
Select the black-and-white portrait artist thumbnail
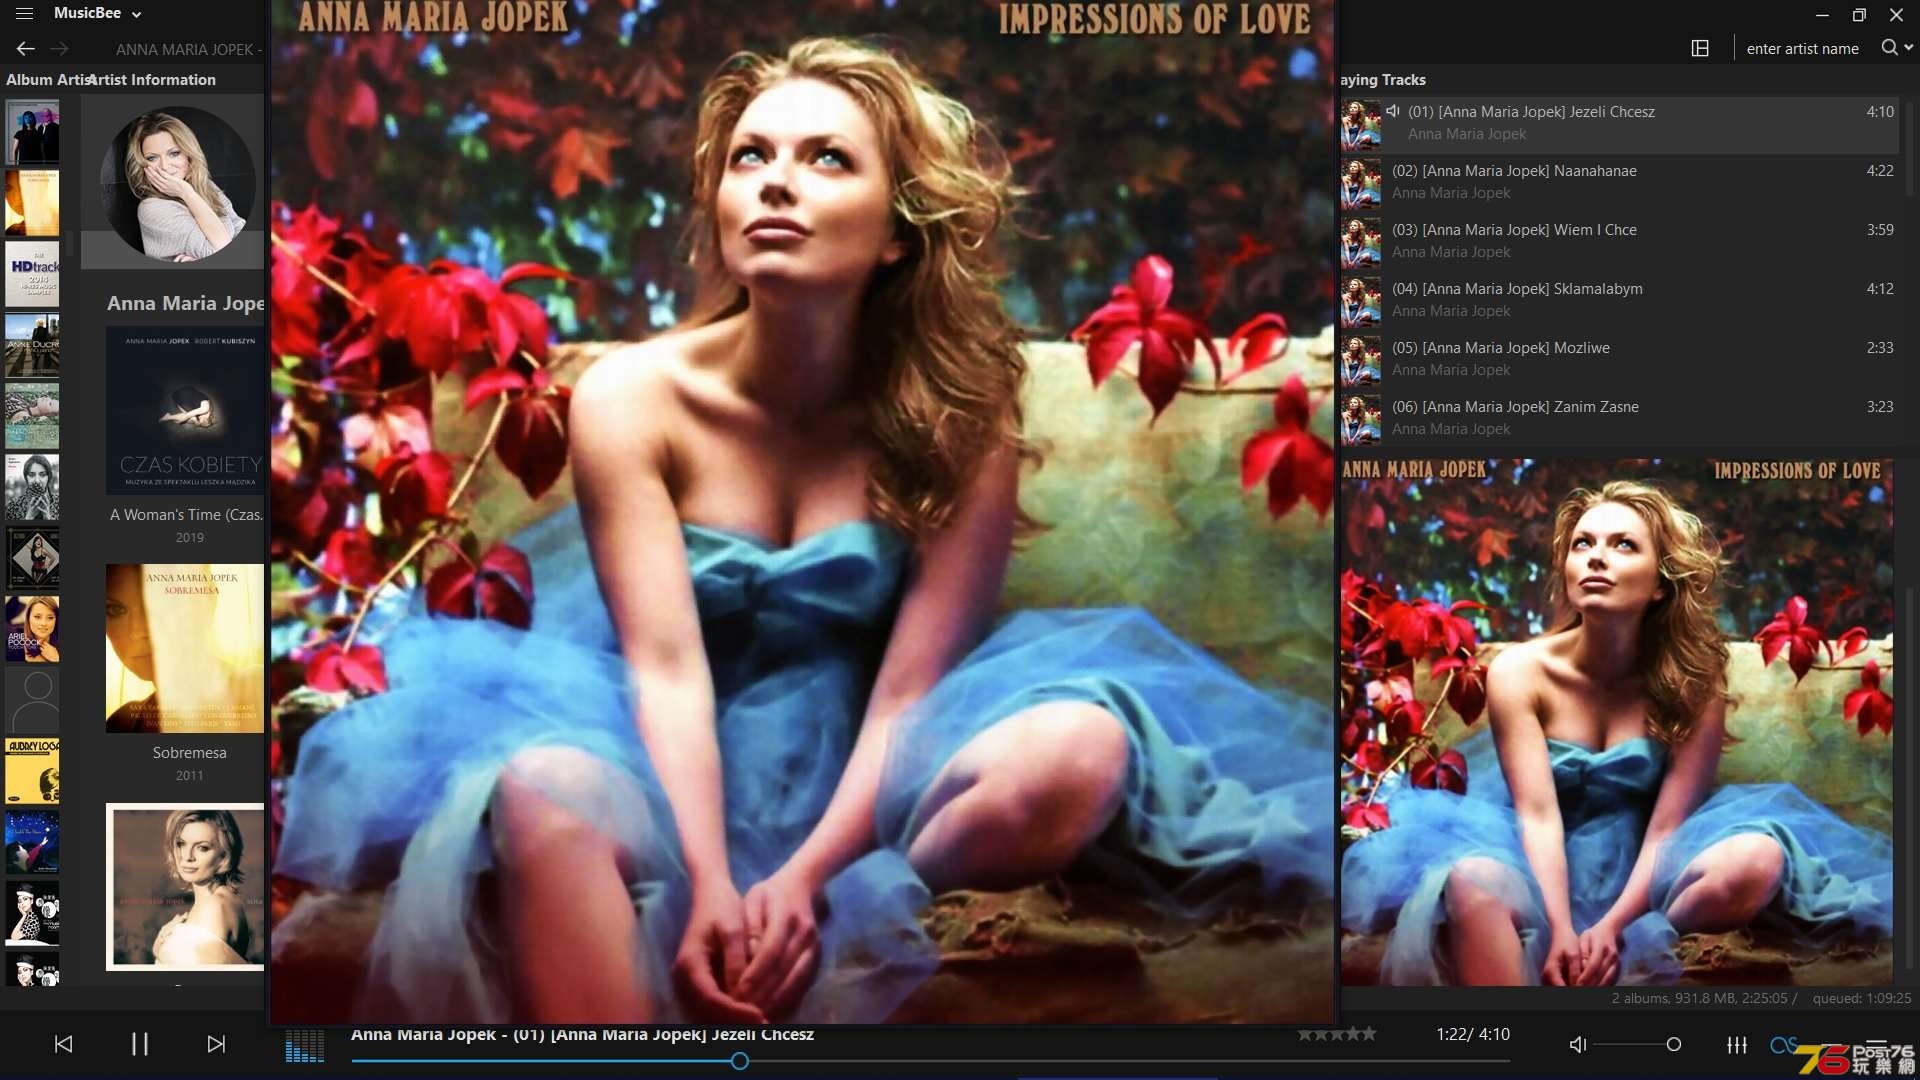(32, 487)
